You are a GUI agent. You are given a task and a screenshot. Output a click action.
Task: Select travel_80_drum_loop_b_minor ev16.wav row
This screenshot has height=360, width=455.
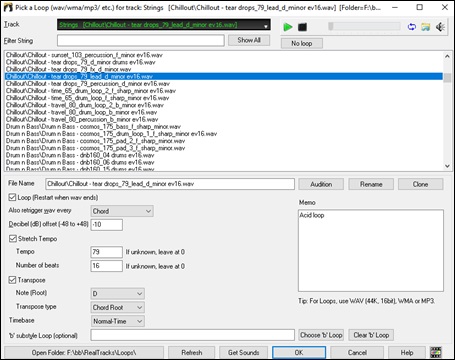pyautogui.click(x=224, y=112)
